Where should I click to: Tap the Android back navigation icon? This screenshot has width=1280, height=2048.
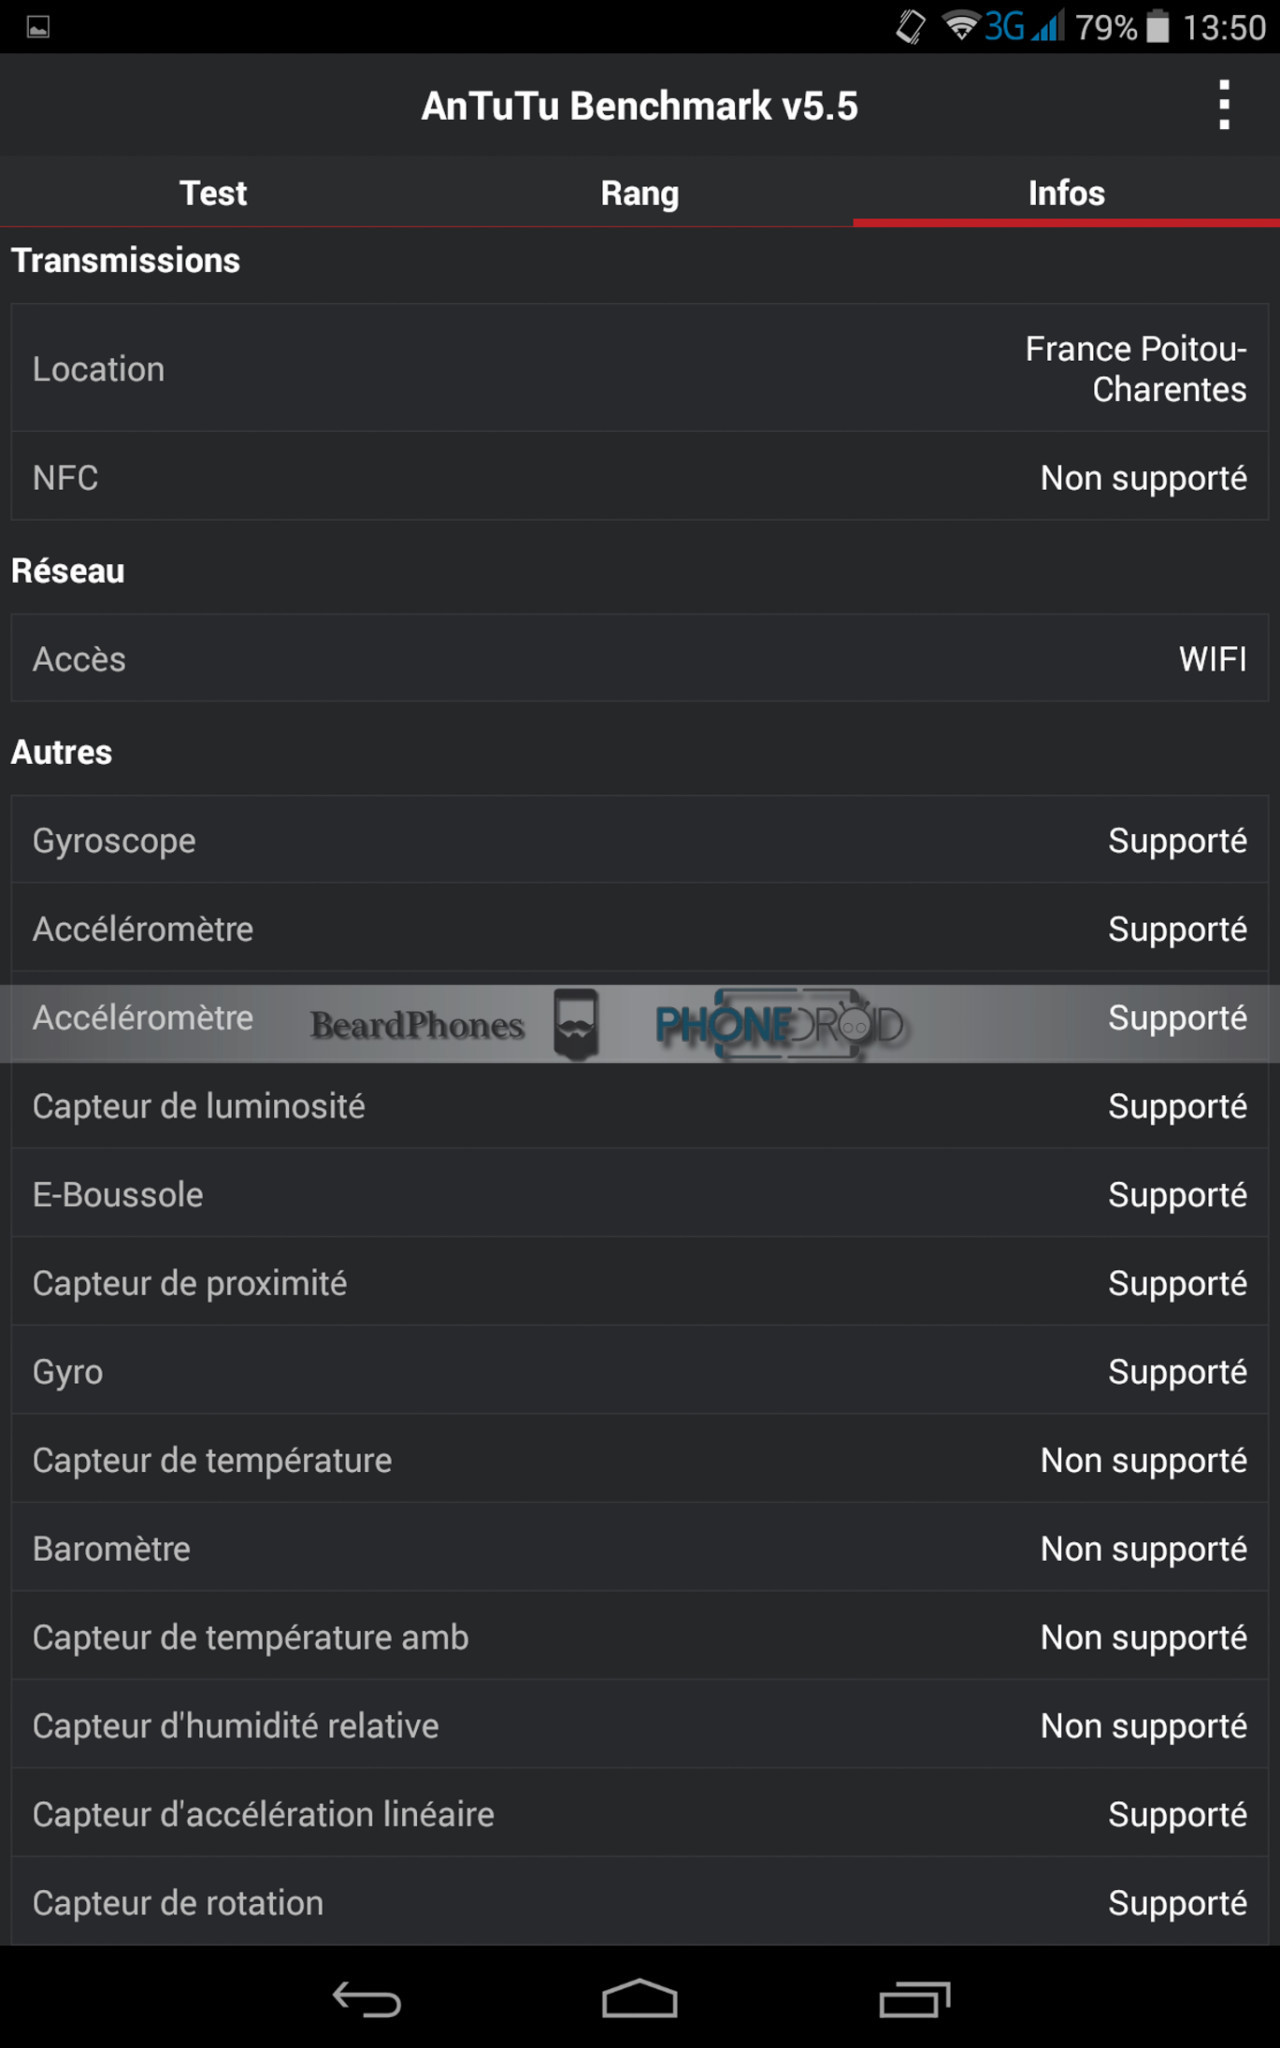pos(366,2000)
